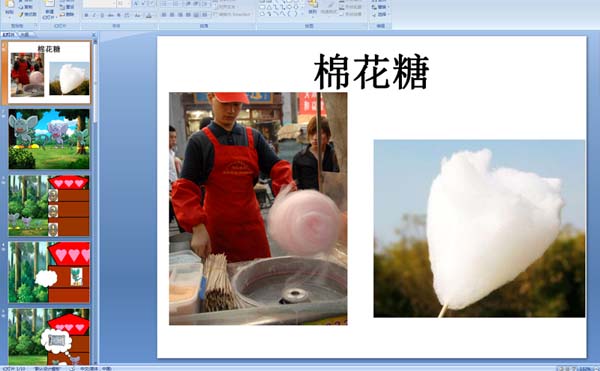This screenshot has height=371, width=600.
Task: Click the font color icon
Action: [150, 15]
